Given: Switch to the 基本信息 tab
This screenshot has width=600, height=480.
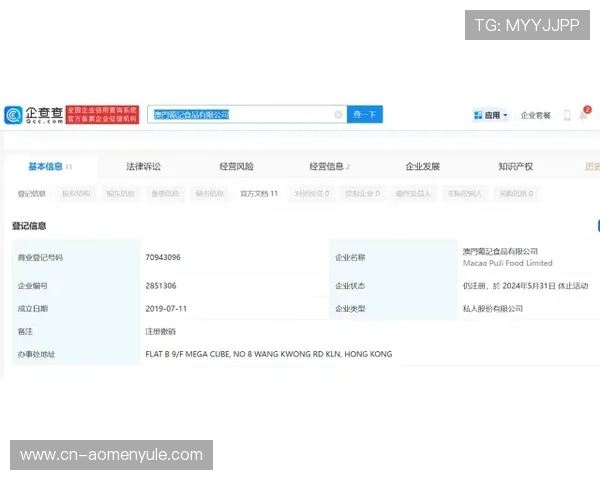Looking at the screenshot, I should pyautogui.click(x=50, y=167).
